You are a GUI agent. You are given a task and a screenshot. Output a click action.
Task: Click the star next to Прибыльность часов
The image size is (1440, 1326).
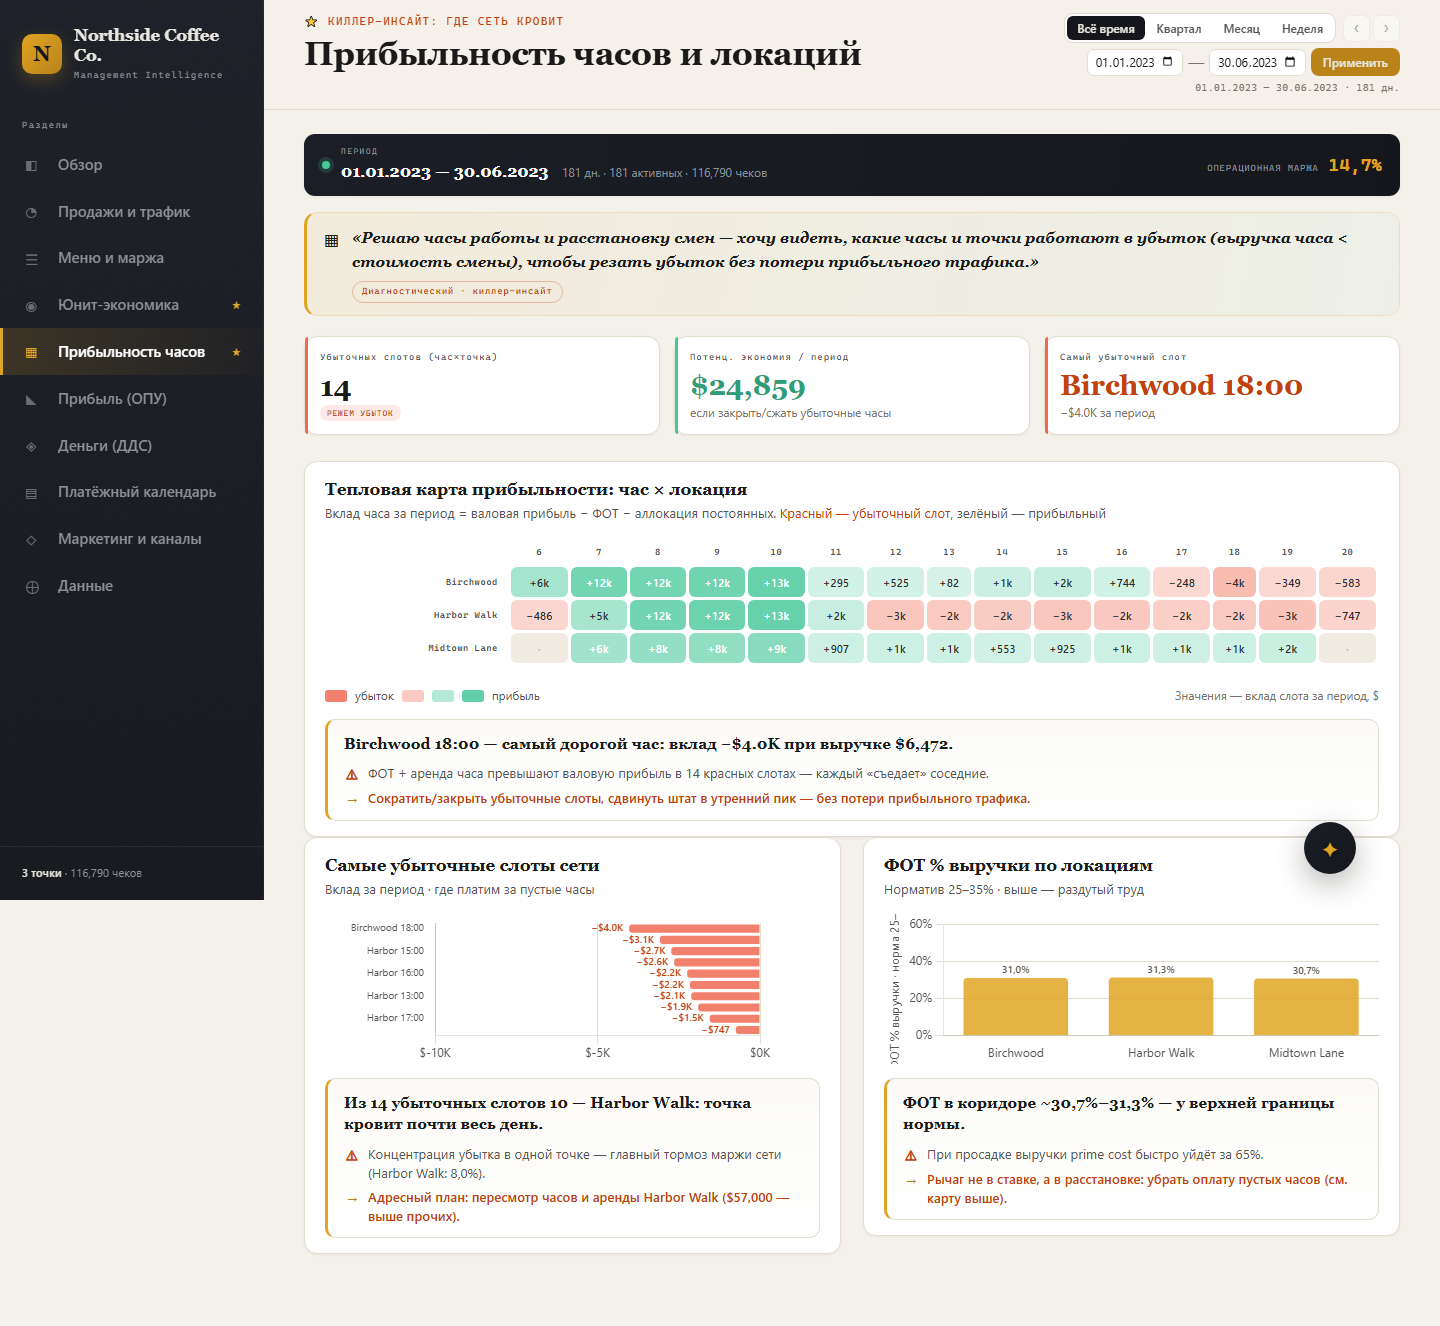(x=237, y=352)
